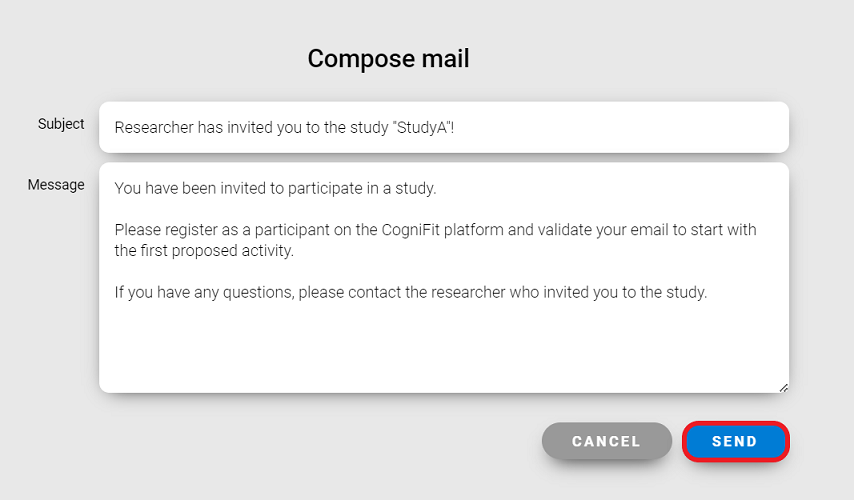The width and height of the screenshot is (854, 500).
Task: Click the "If you have any questions" line
Action: click(x=410, y=293)
